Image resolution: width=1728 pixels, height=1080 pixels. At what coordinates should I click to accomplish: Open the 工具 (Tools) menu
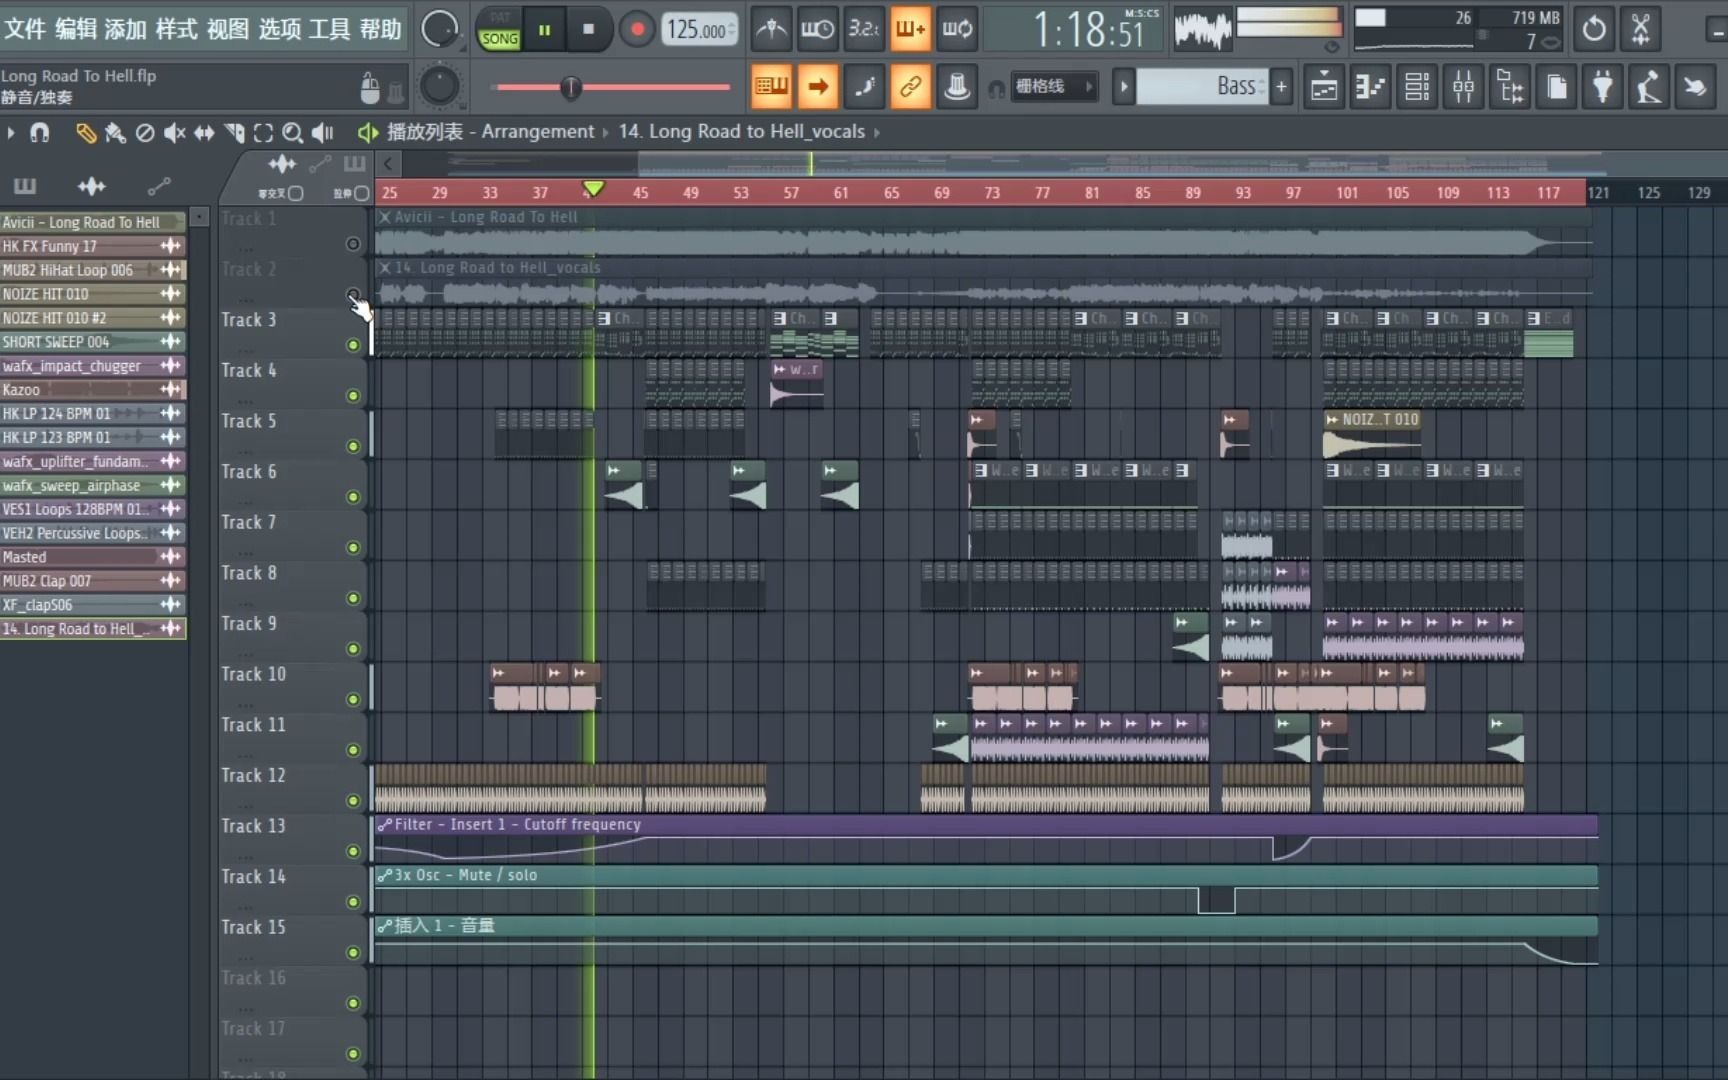[330, 29]
